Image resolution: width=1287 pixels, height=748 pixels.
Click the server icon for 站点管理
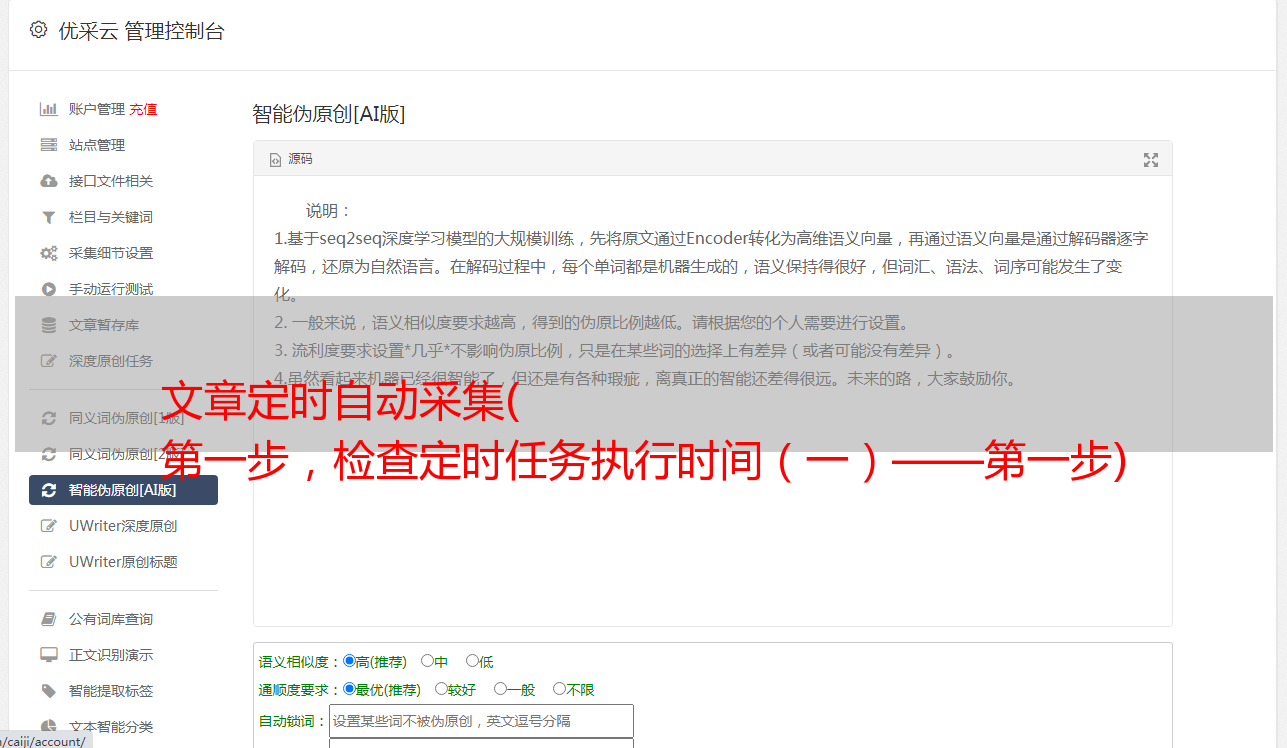[48, 145]
